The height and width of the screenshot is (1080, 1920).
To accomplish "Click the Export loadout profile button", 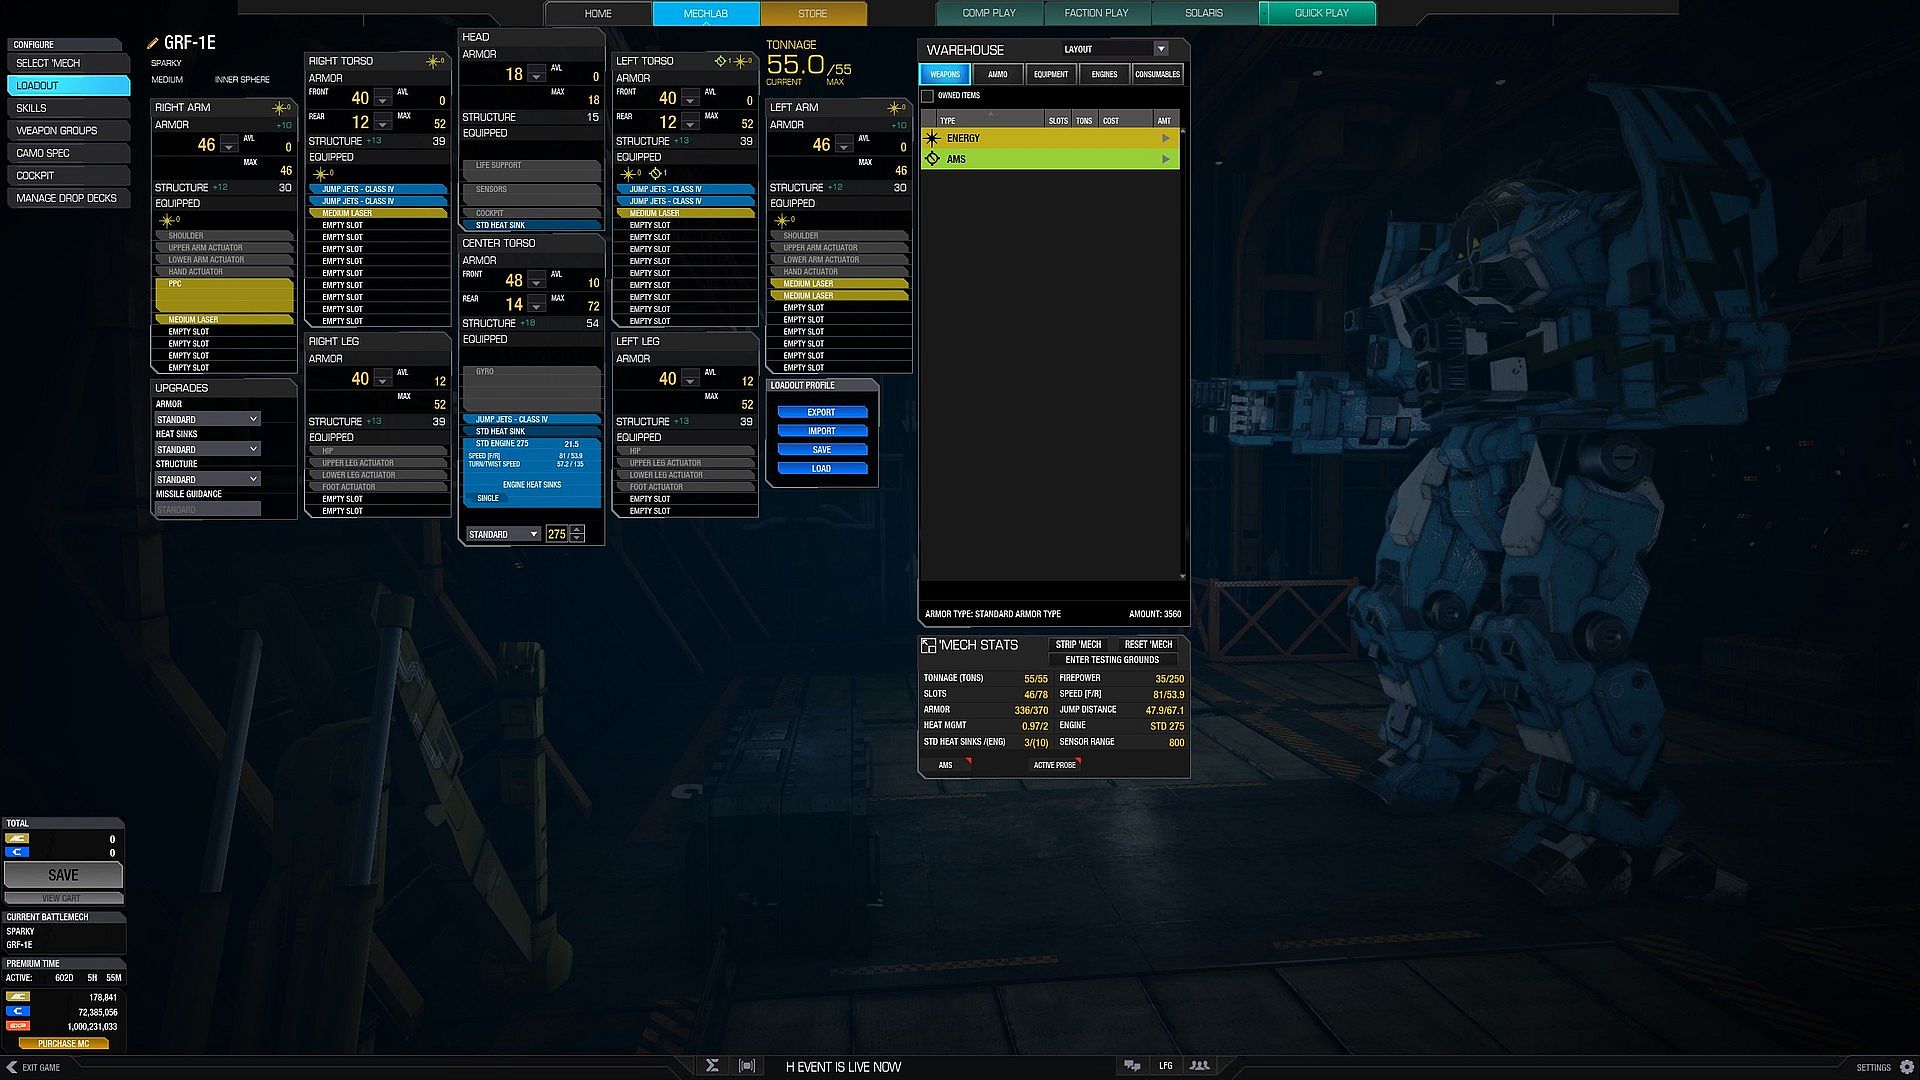I will coord(821,412).
